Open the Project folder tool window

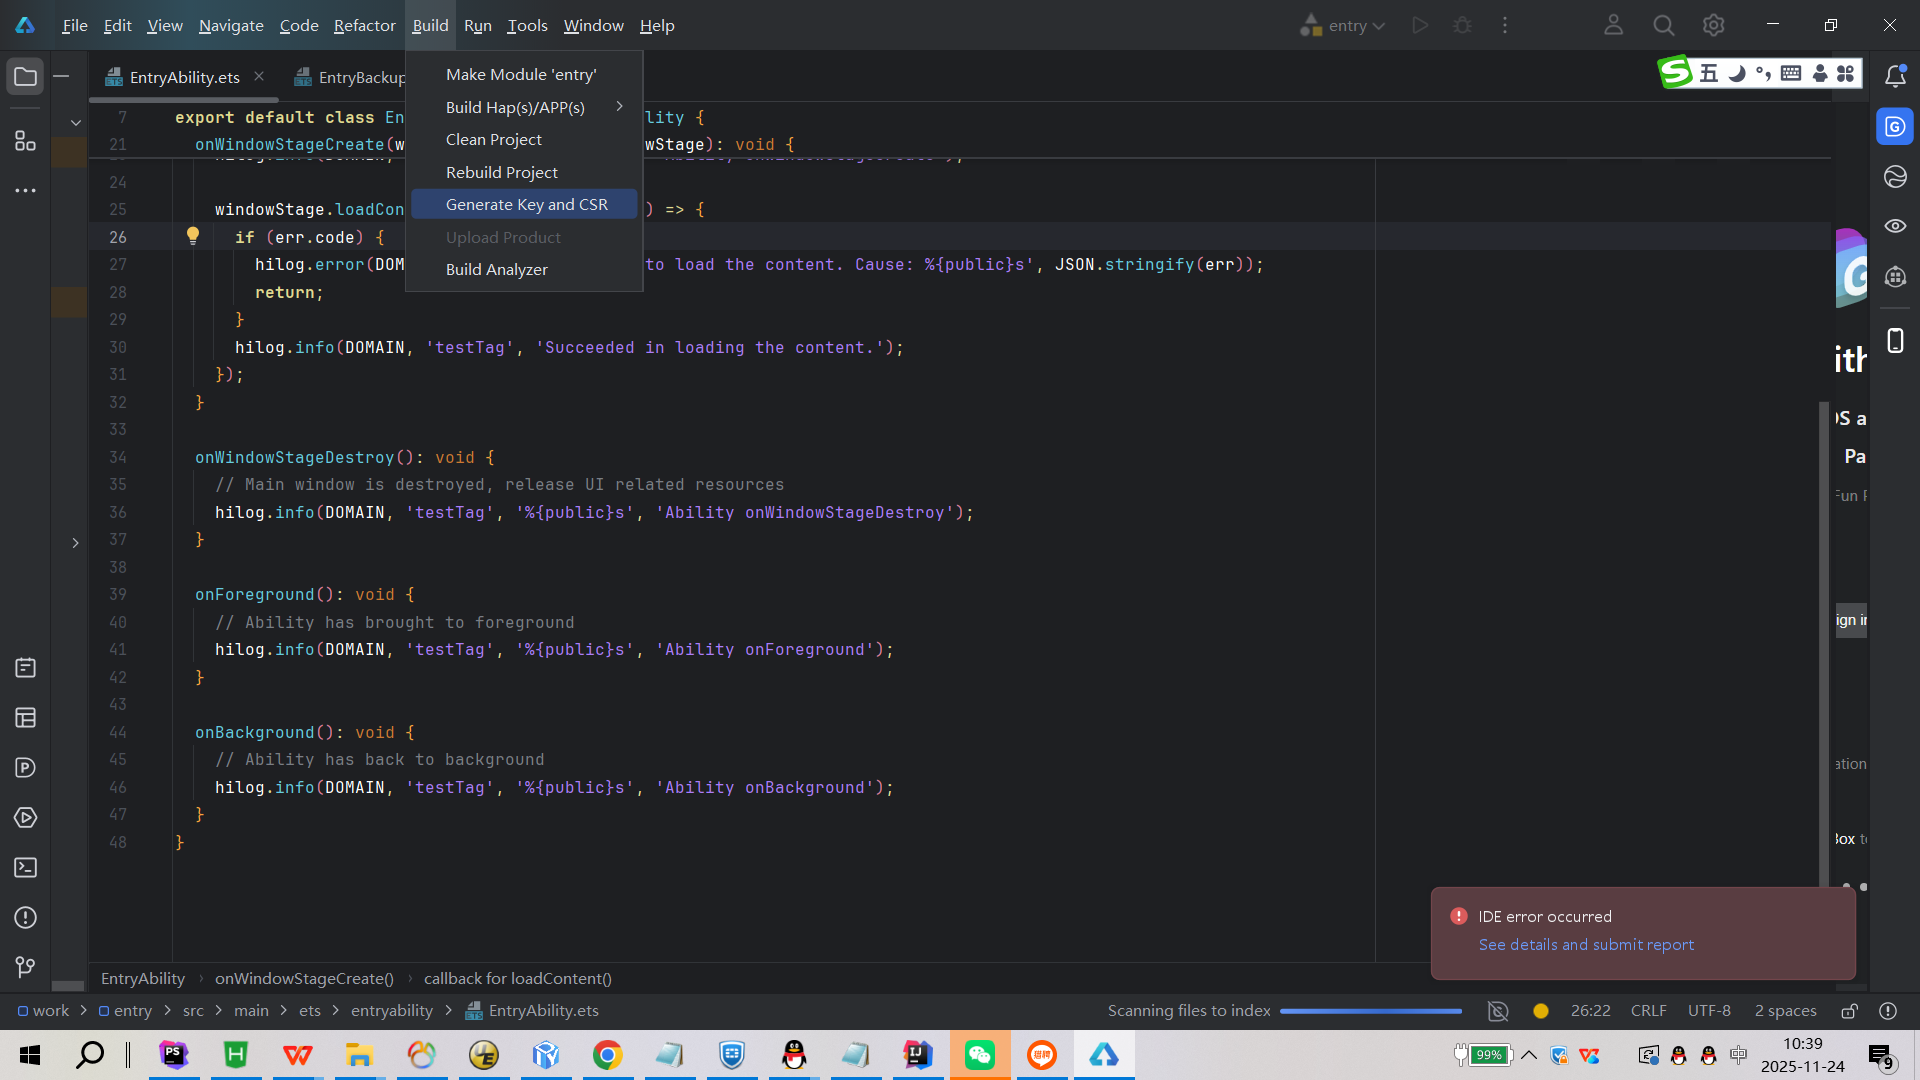[x=25, y=77]
